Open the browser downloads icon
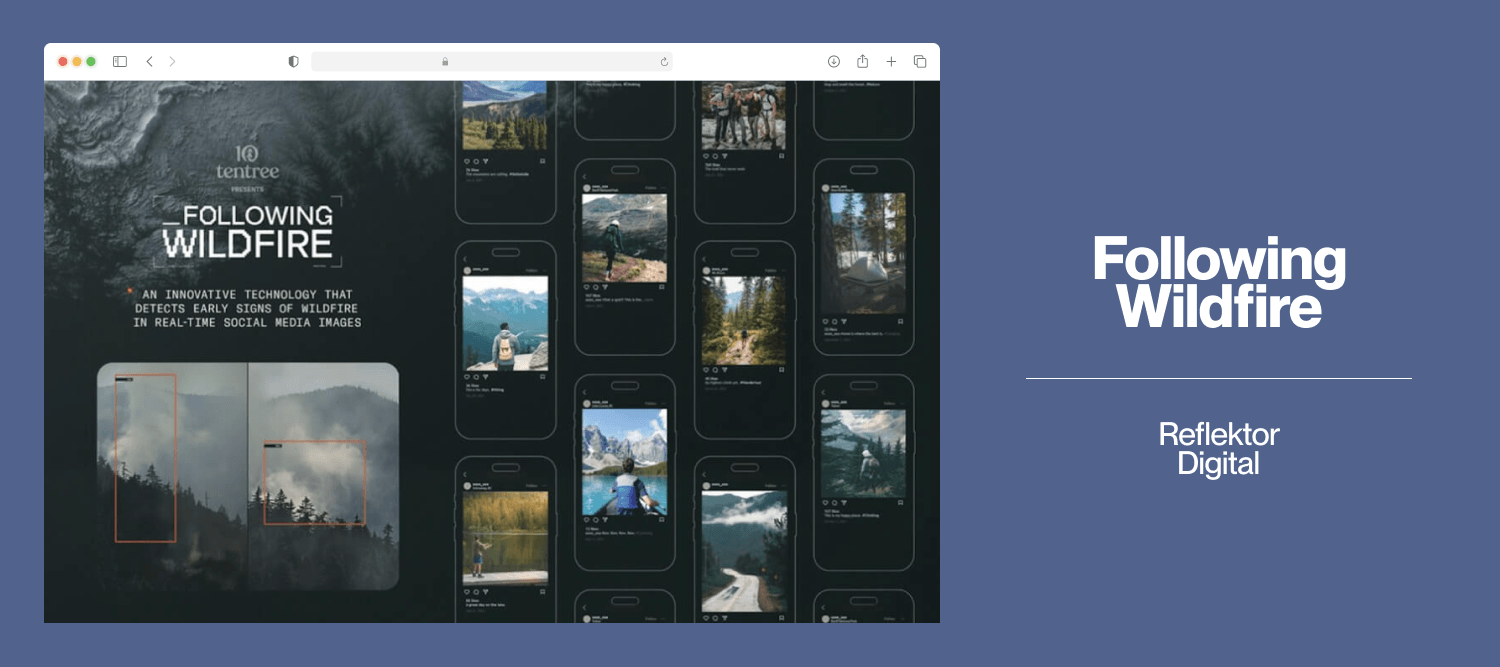This screenshot has height=667, width=1500. (x=834, y=62)
